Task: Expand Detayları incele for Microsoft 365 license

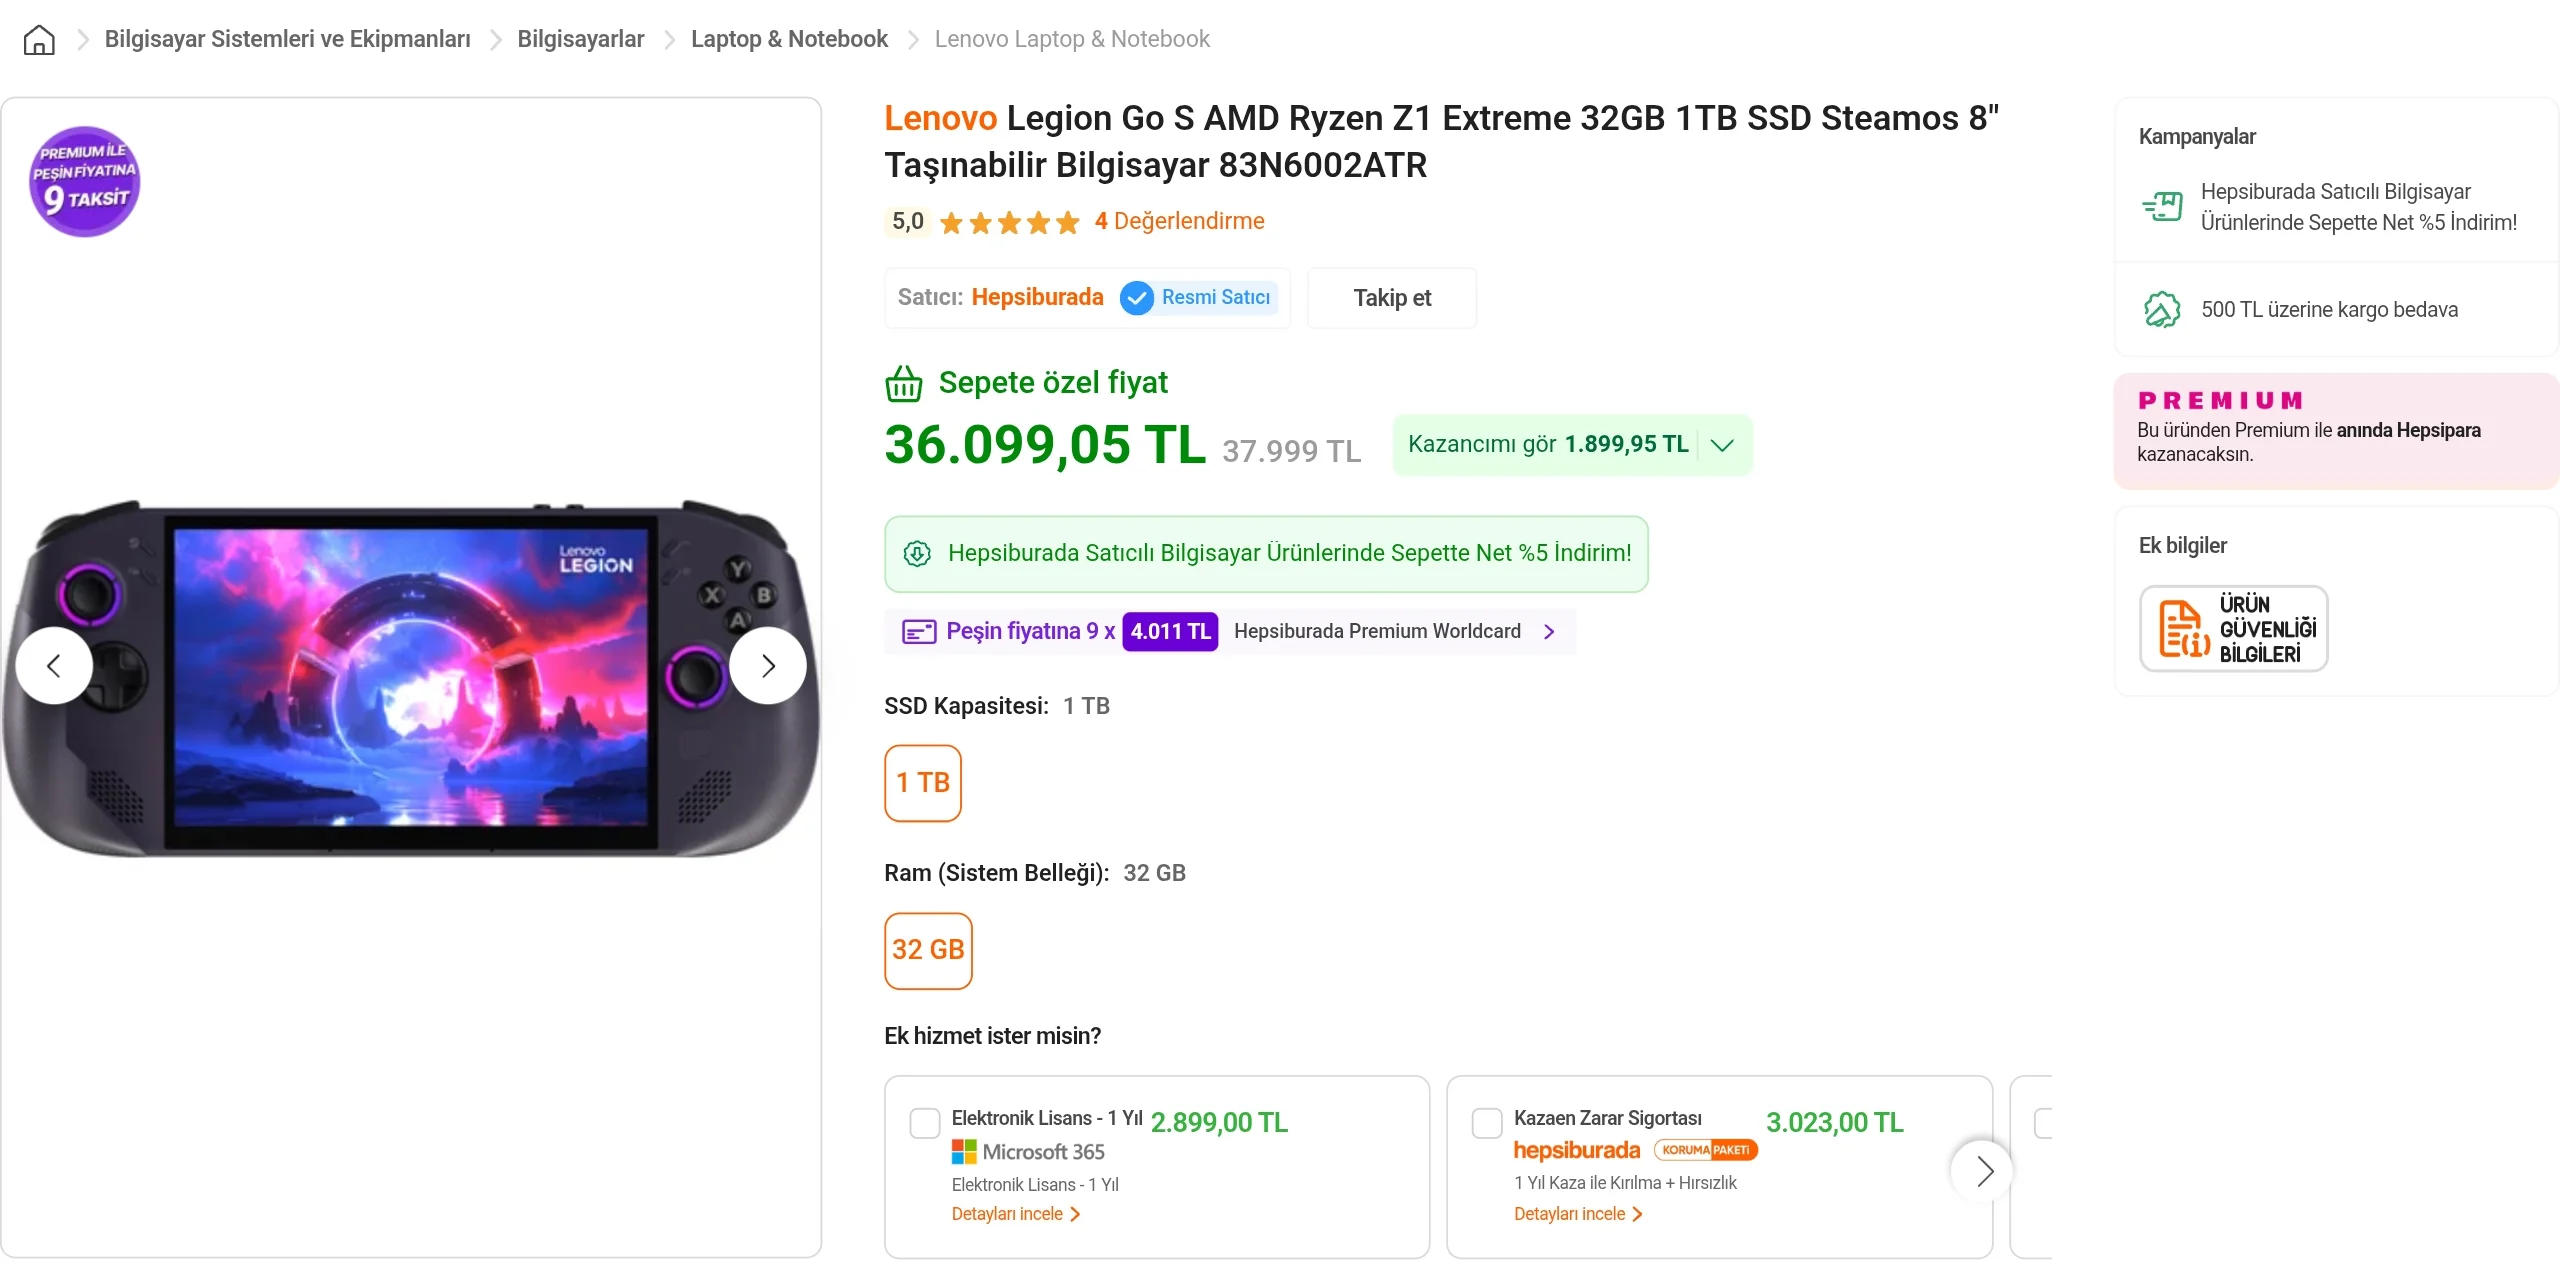Action: pyautogui.click(x=1016, y=1214)
